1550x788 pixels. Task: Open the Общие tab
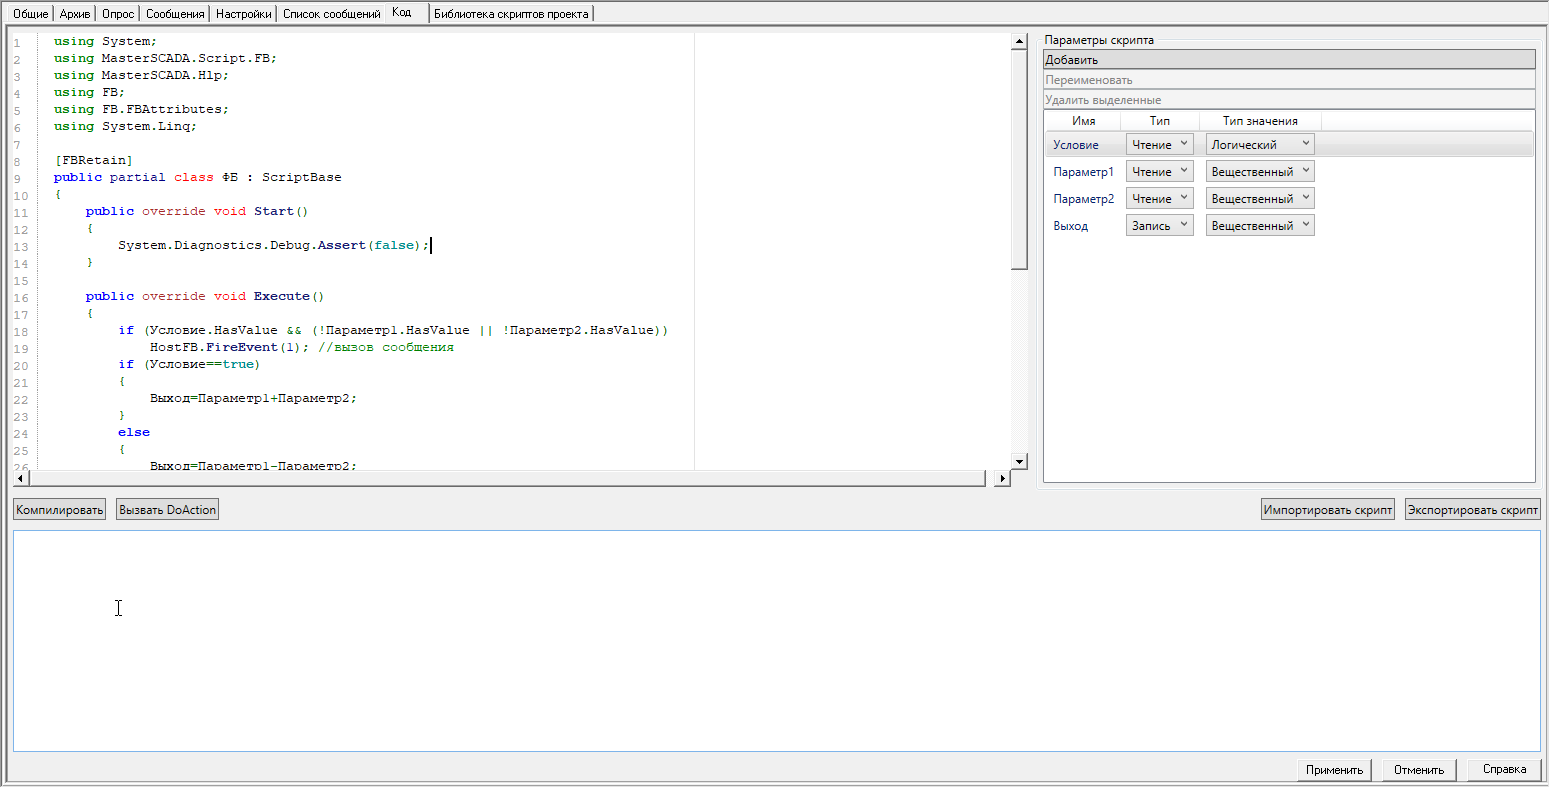click(31, 14)
